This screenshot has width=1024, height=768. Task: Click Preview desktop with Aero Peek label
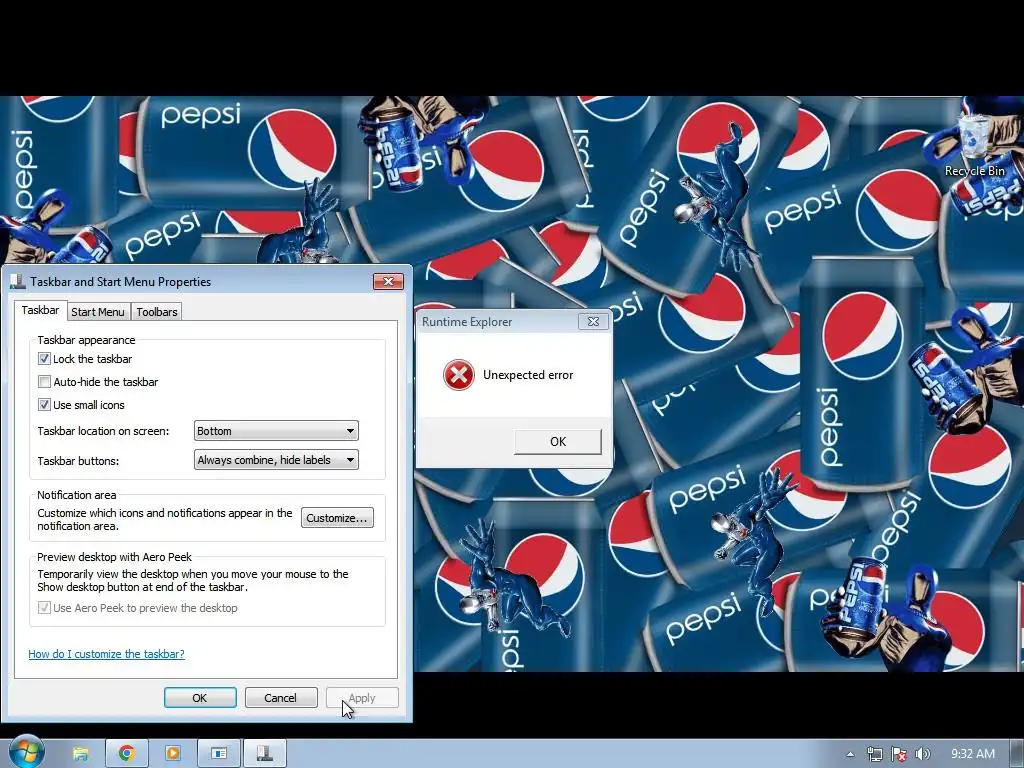tap(114, 556)
